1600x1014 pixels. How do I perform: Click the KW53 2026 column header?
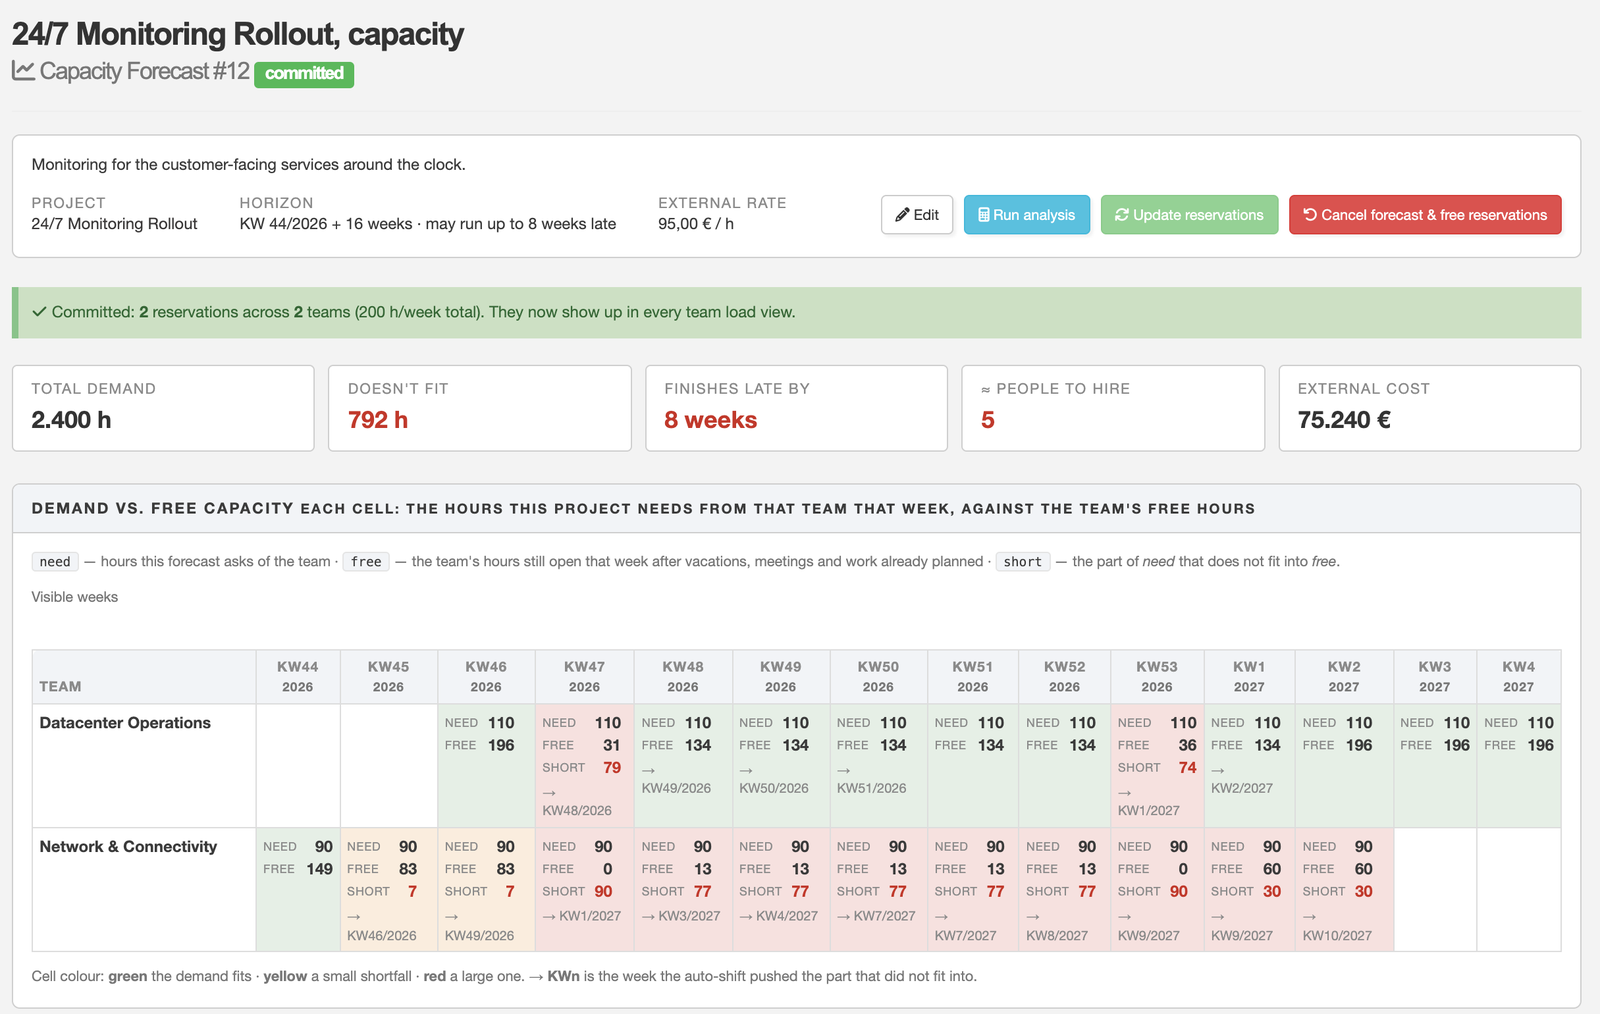pyautogui.click(x=1157, y=677)
